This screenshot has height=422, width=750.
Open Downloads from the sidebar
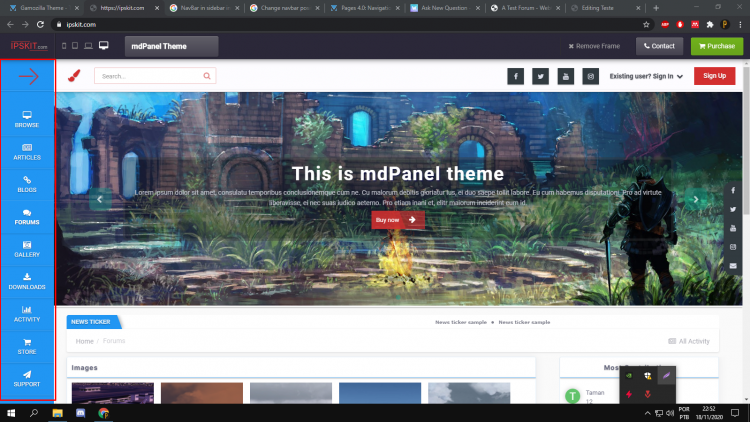27,281
